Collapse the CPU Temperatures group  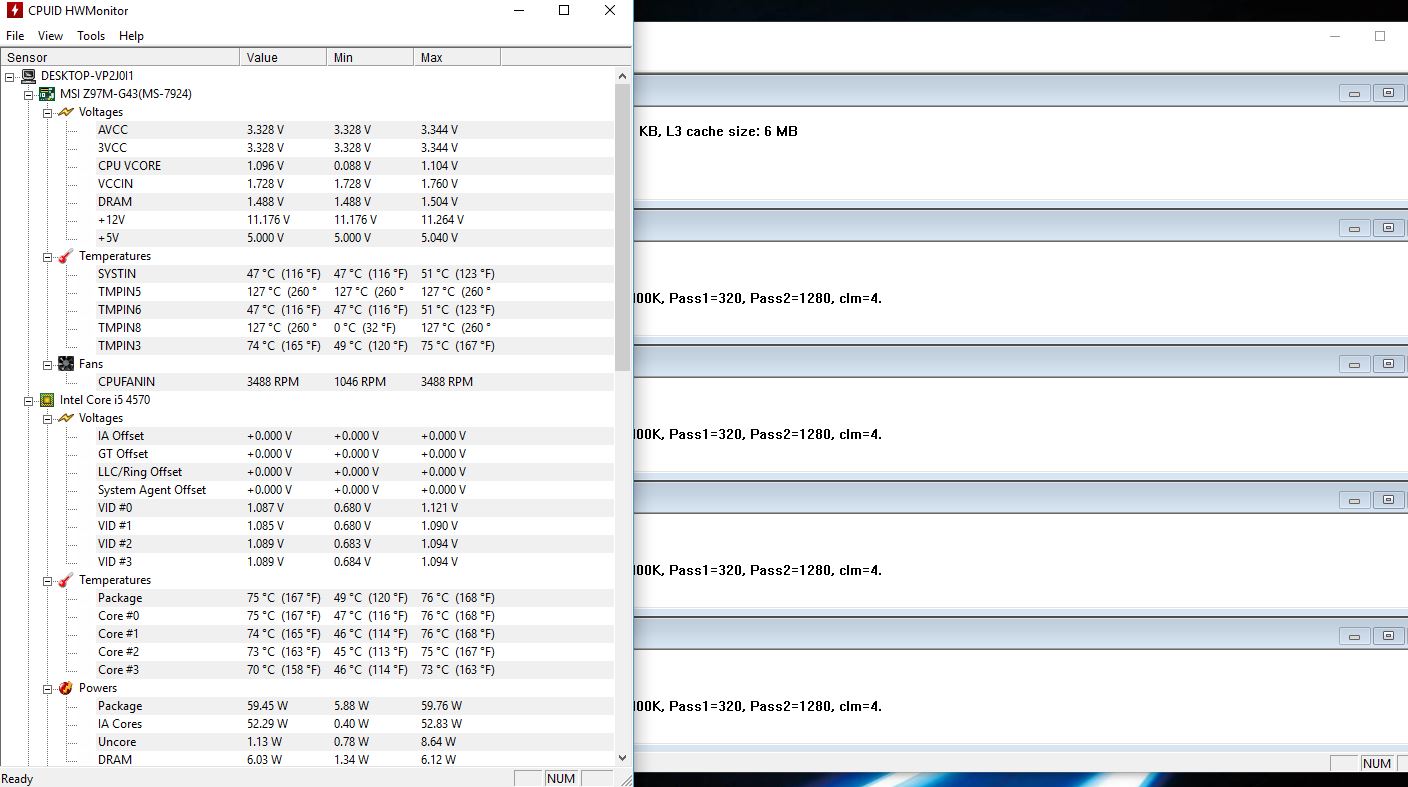pos(48,580)
